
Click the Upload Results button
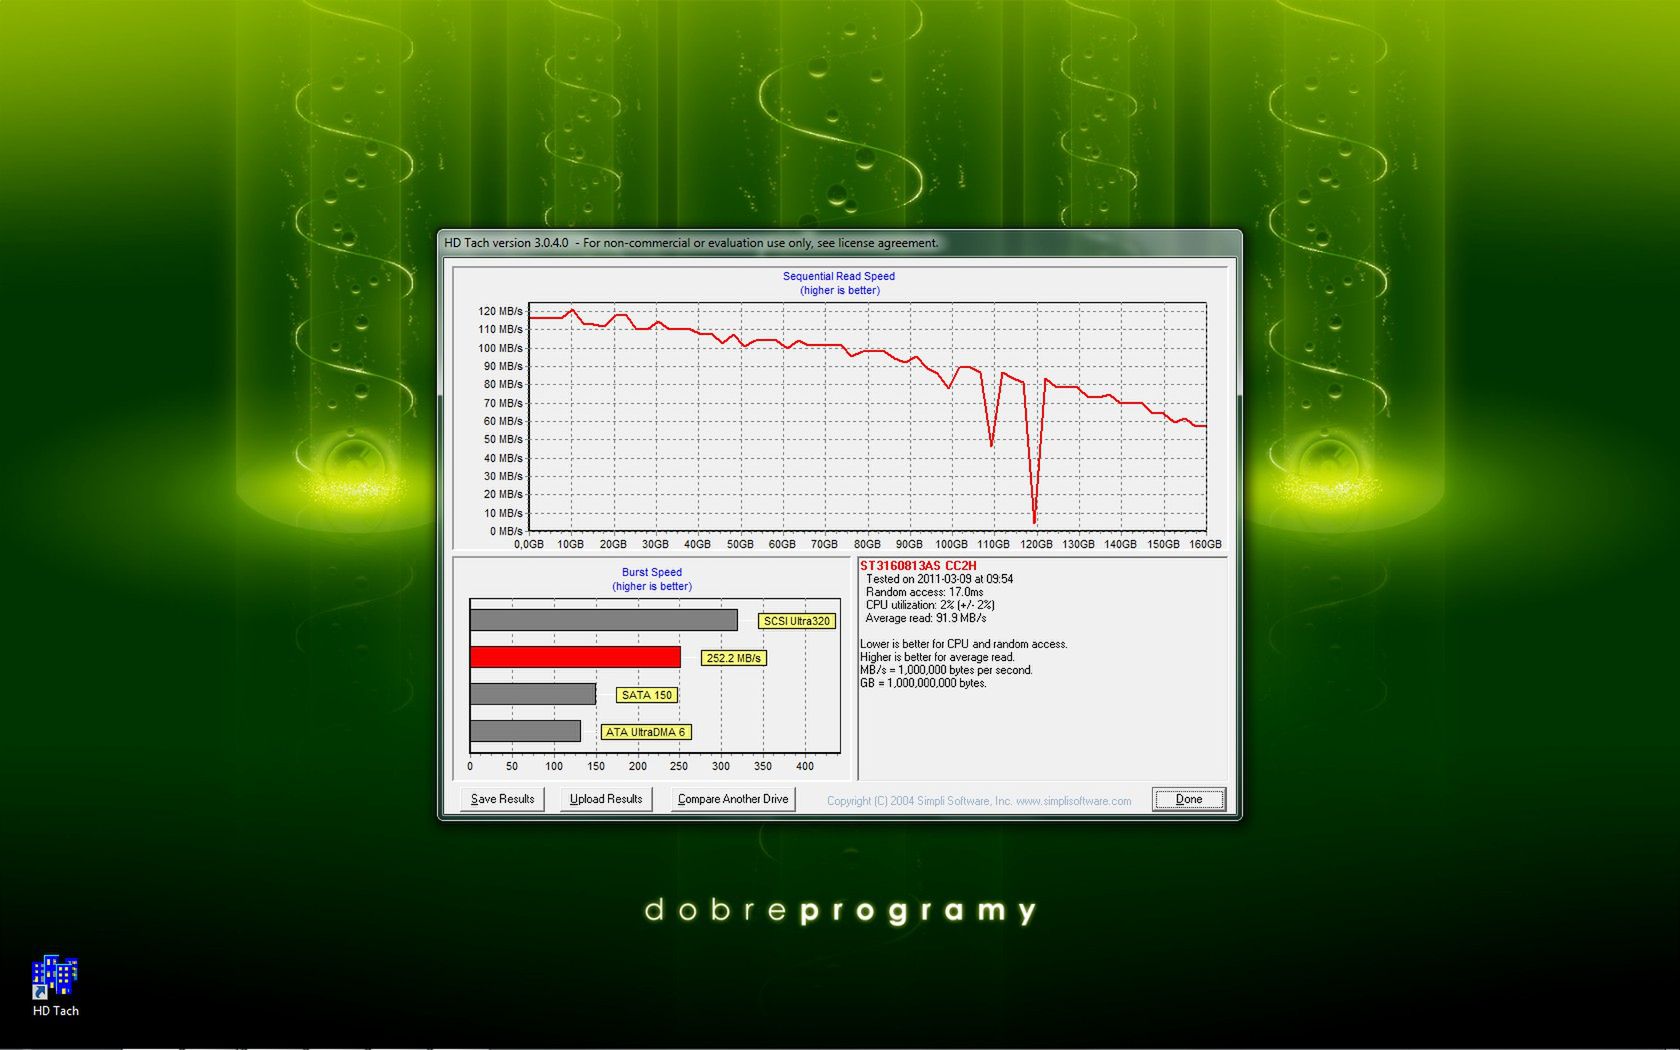pos(605,799)
